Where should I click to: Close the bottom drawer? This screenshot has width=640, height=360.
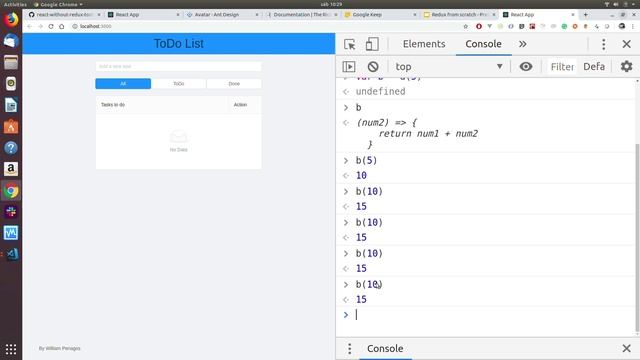click(626, 349)
